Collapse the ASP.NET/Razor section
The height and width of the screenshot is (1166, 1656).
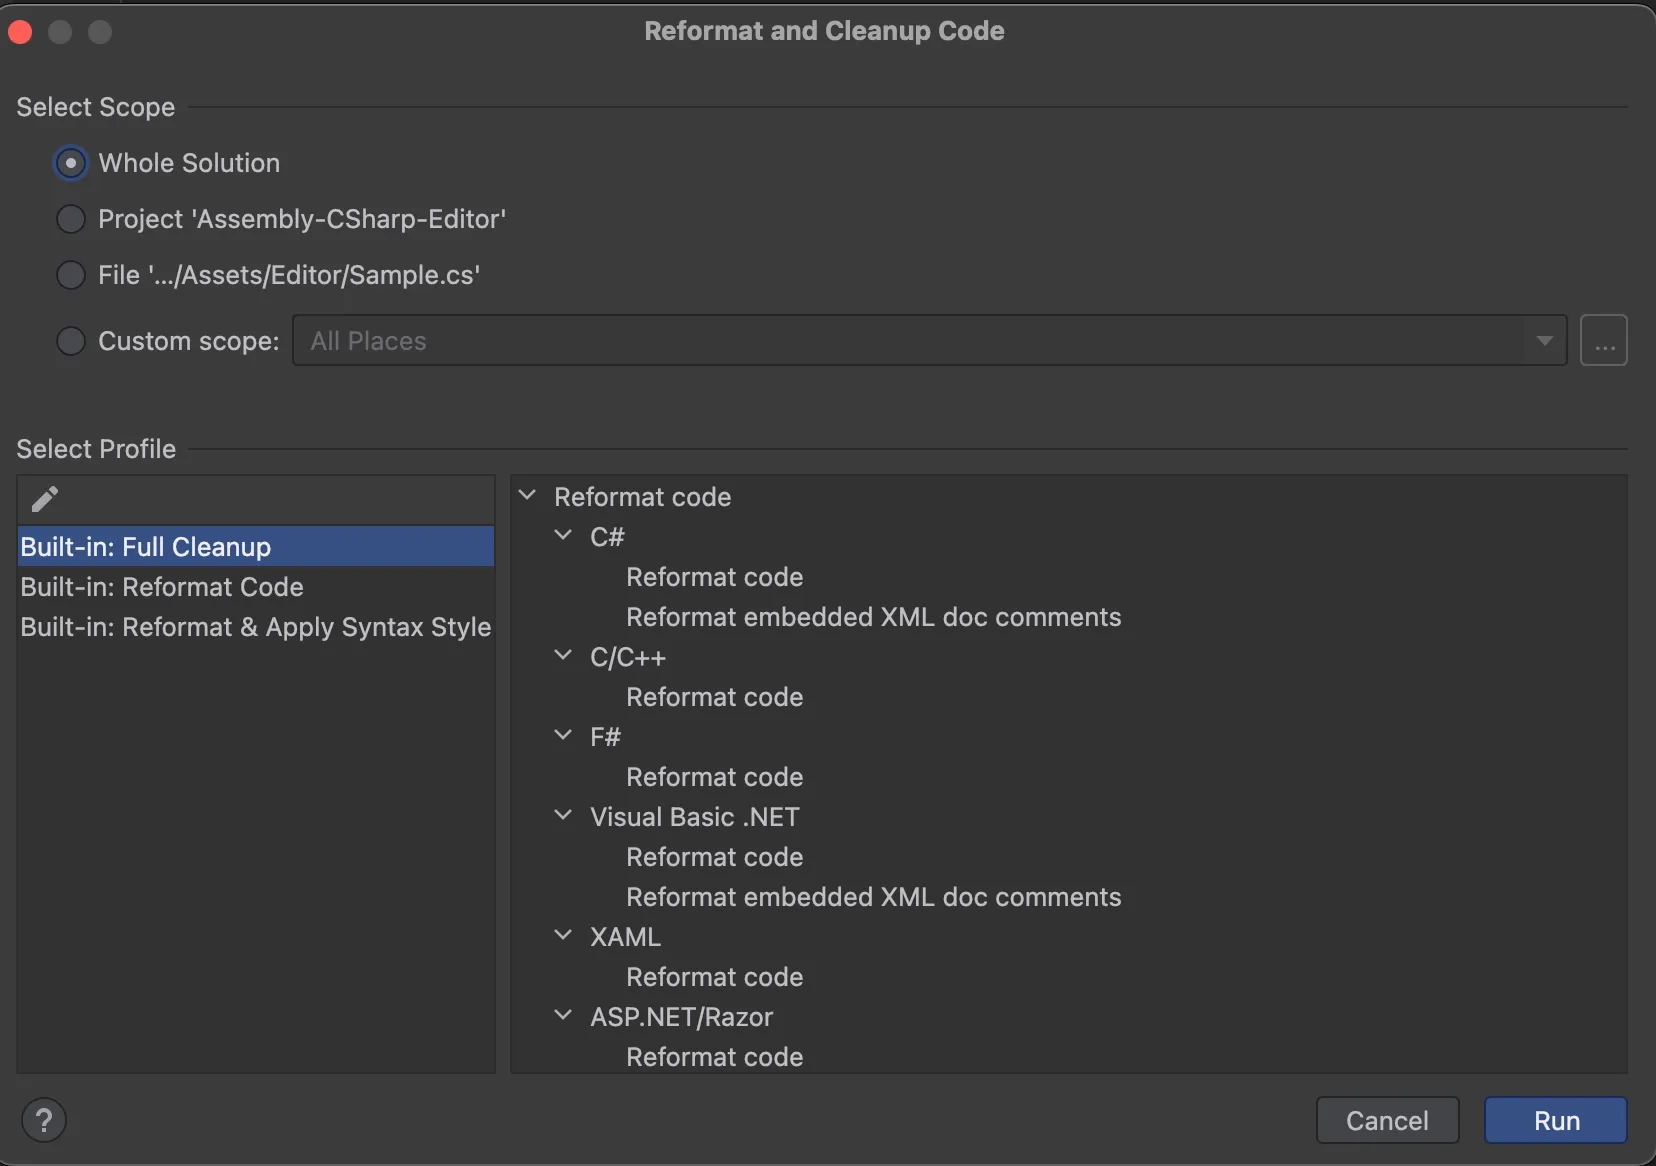563,1015
